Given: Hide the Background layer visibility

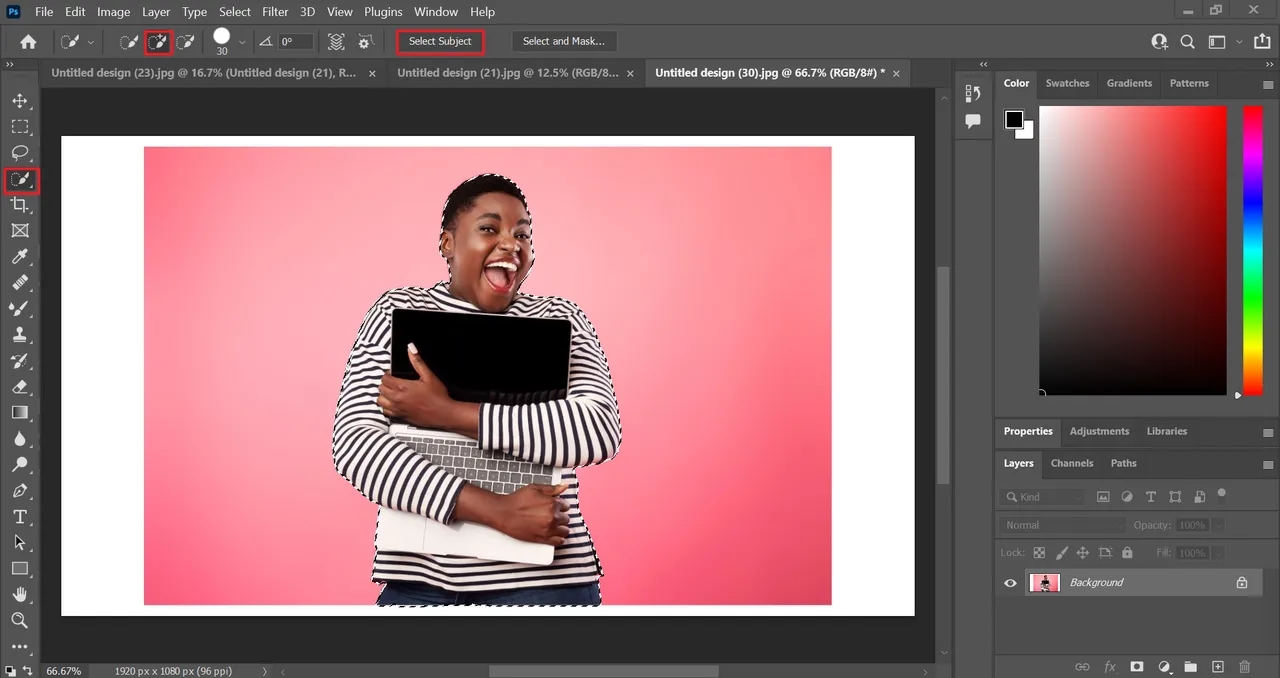Looking at the screenshot, I should pyautogui.click(x=1010, y=583).
